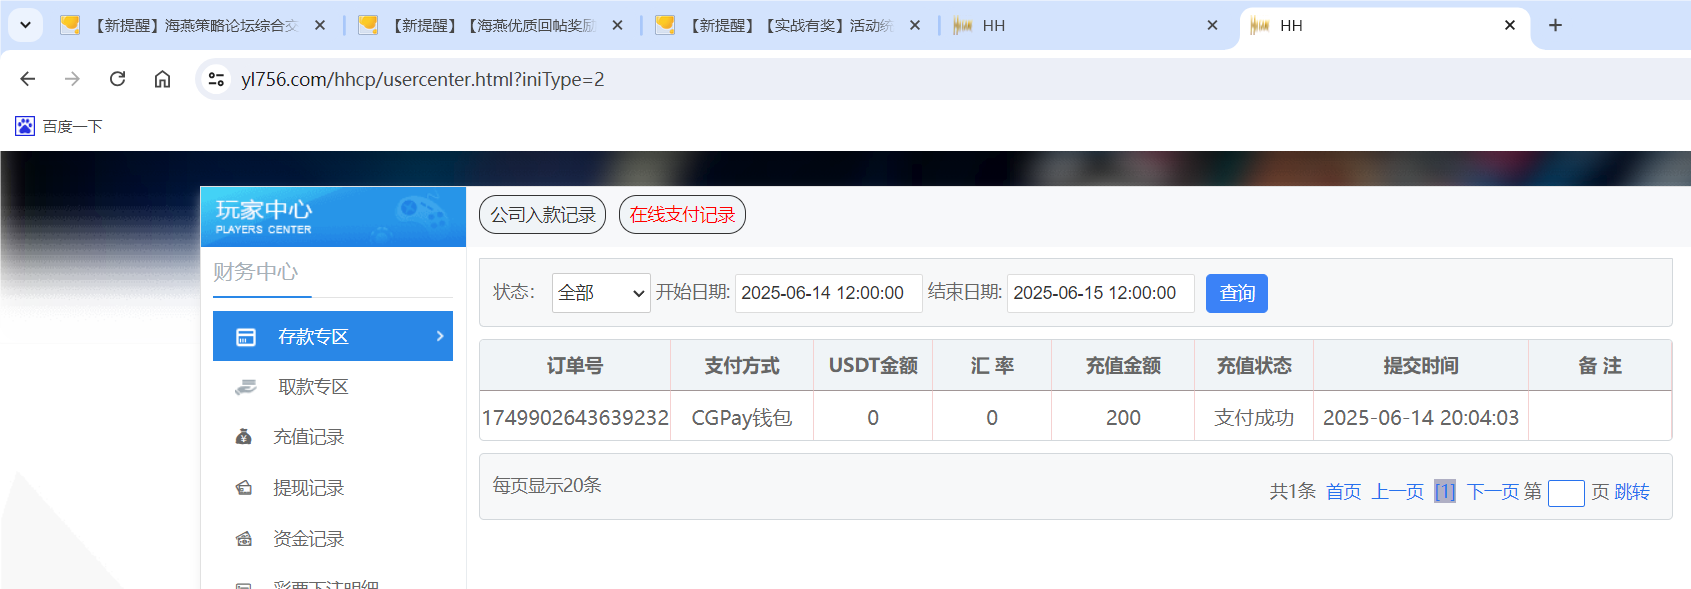1691x589 pixels.
Task: Click the 订单号 column header
Action: coord(575,365)
